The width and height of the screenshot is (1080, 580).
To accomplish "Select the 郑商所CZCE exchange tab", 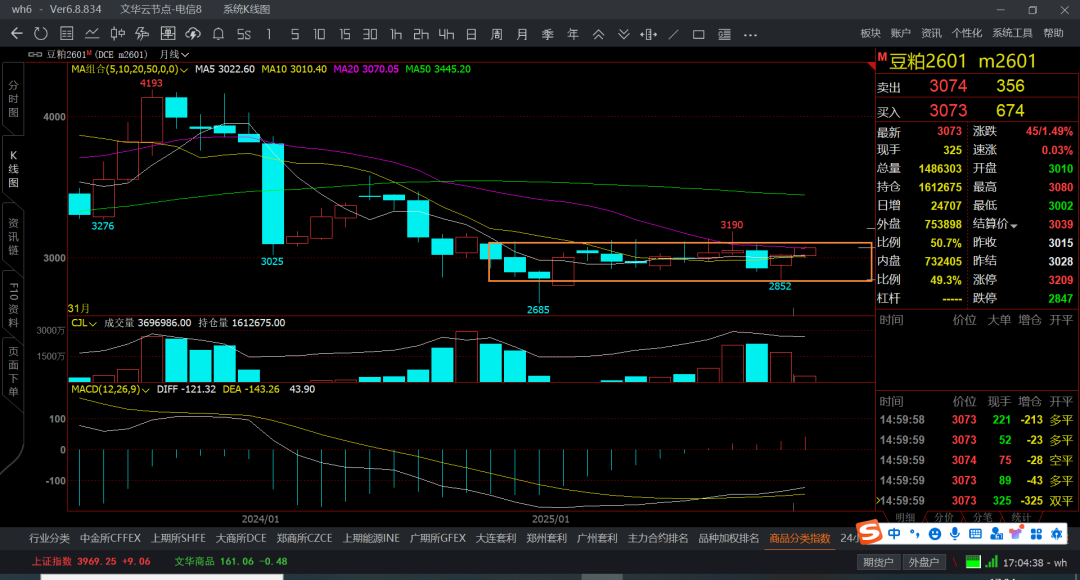I will click(304, 538).
